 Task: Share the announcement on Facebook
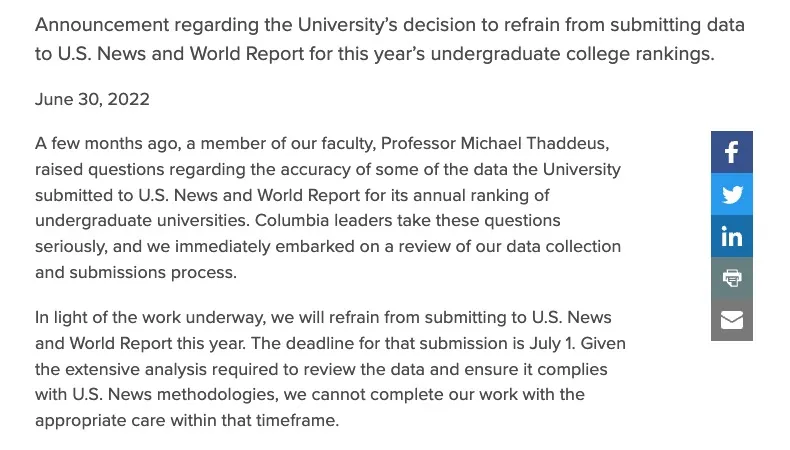(x=731, y=152)
